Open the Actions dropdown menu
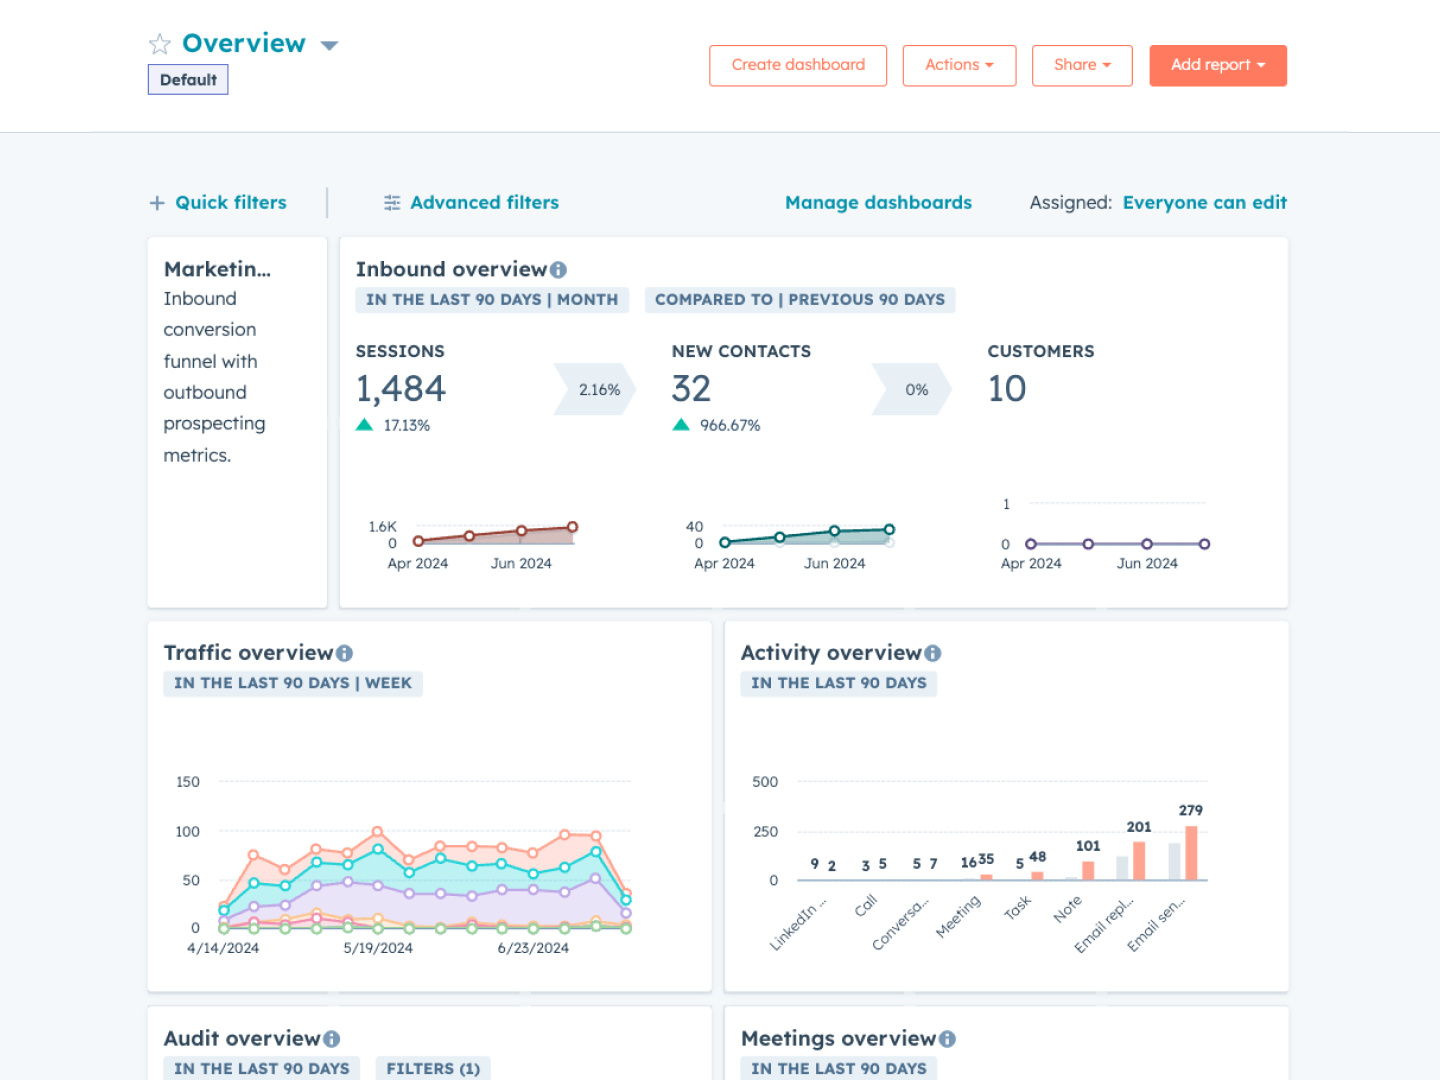The width and height of the screenshot is (1440, 1080). 959,65
